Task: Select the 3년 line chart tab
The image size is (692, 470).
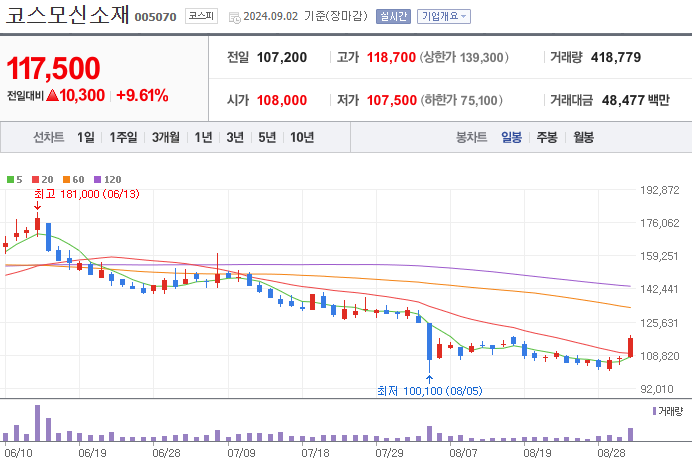Action: pyautogui.click(x=235, y=137)
